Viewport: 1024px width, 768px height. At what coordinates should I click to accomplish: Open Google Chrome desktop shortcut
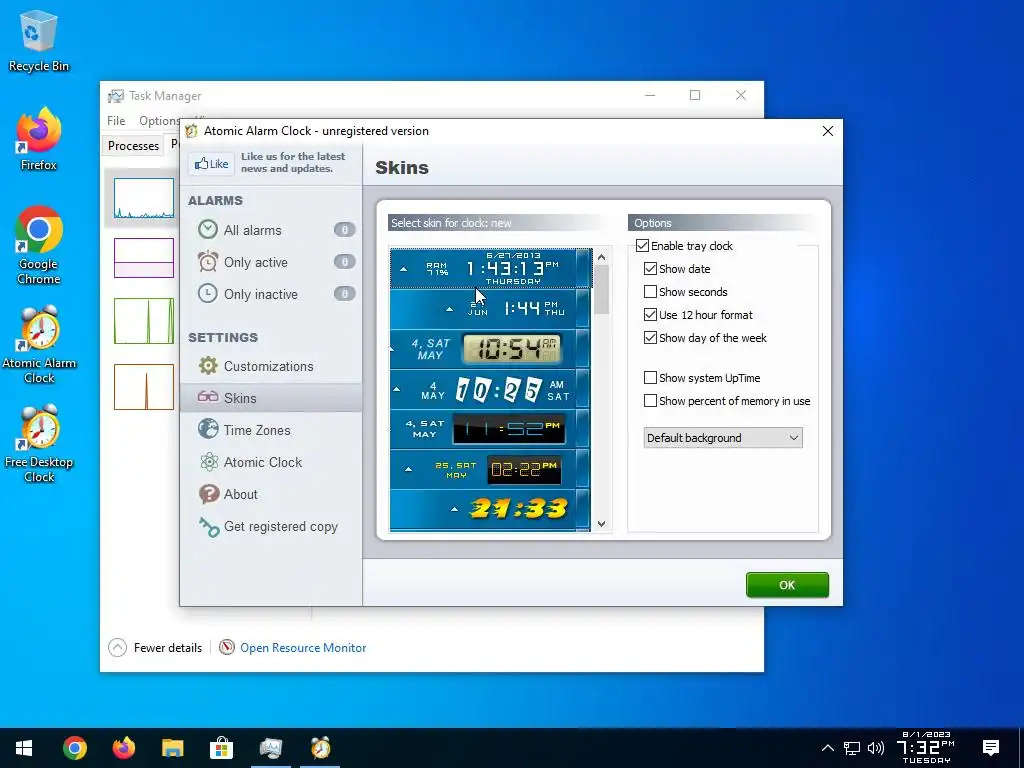[39, 246]
